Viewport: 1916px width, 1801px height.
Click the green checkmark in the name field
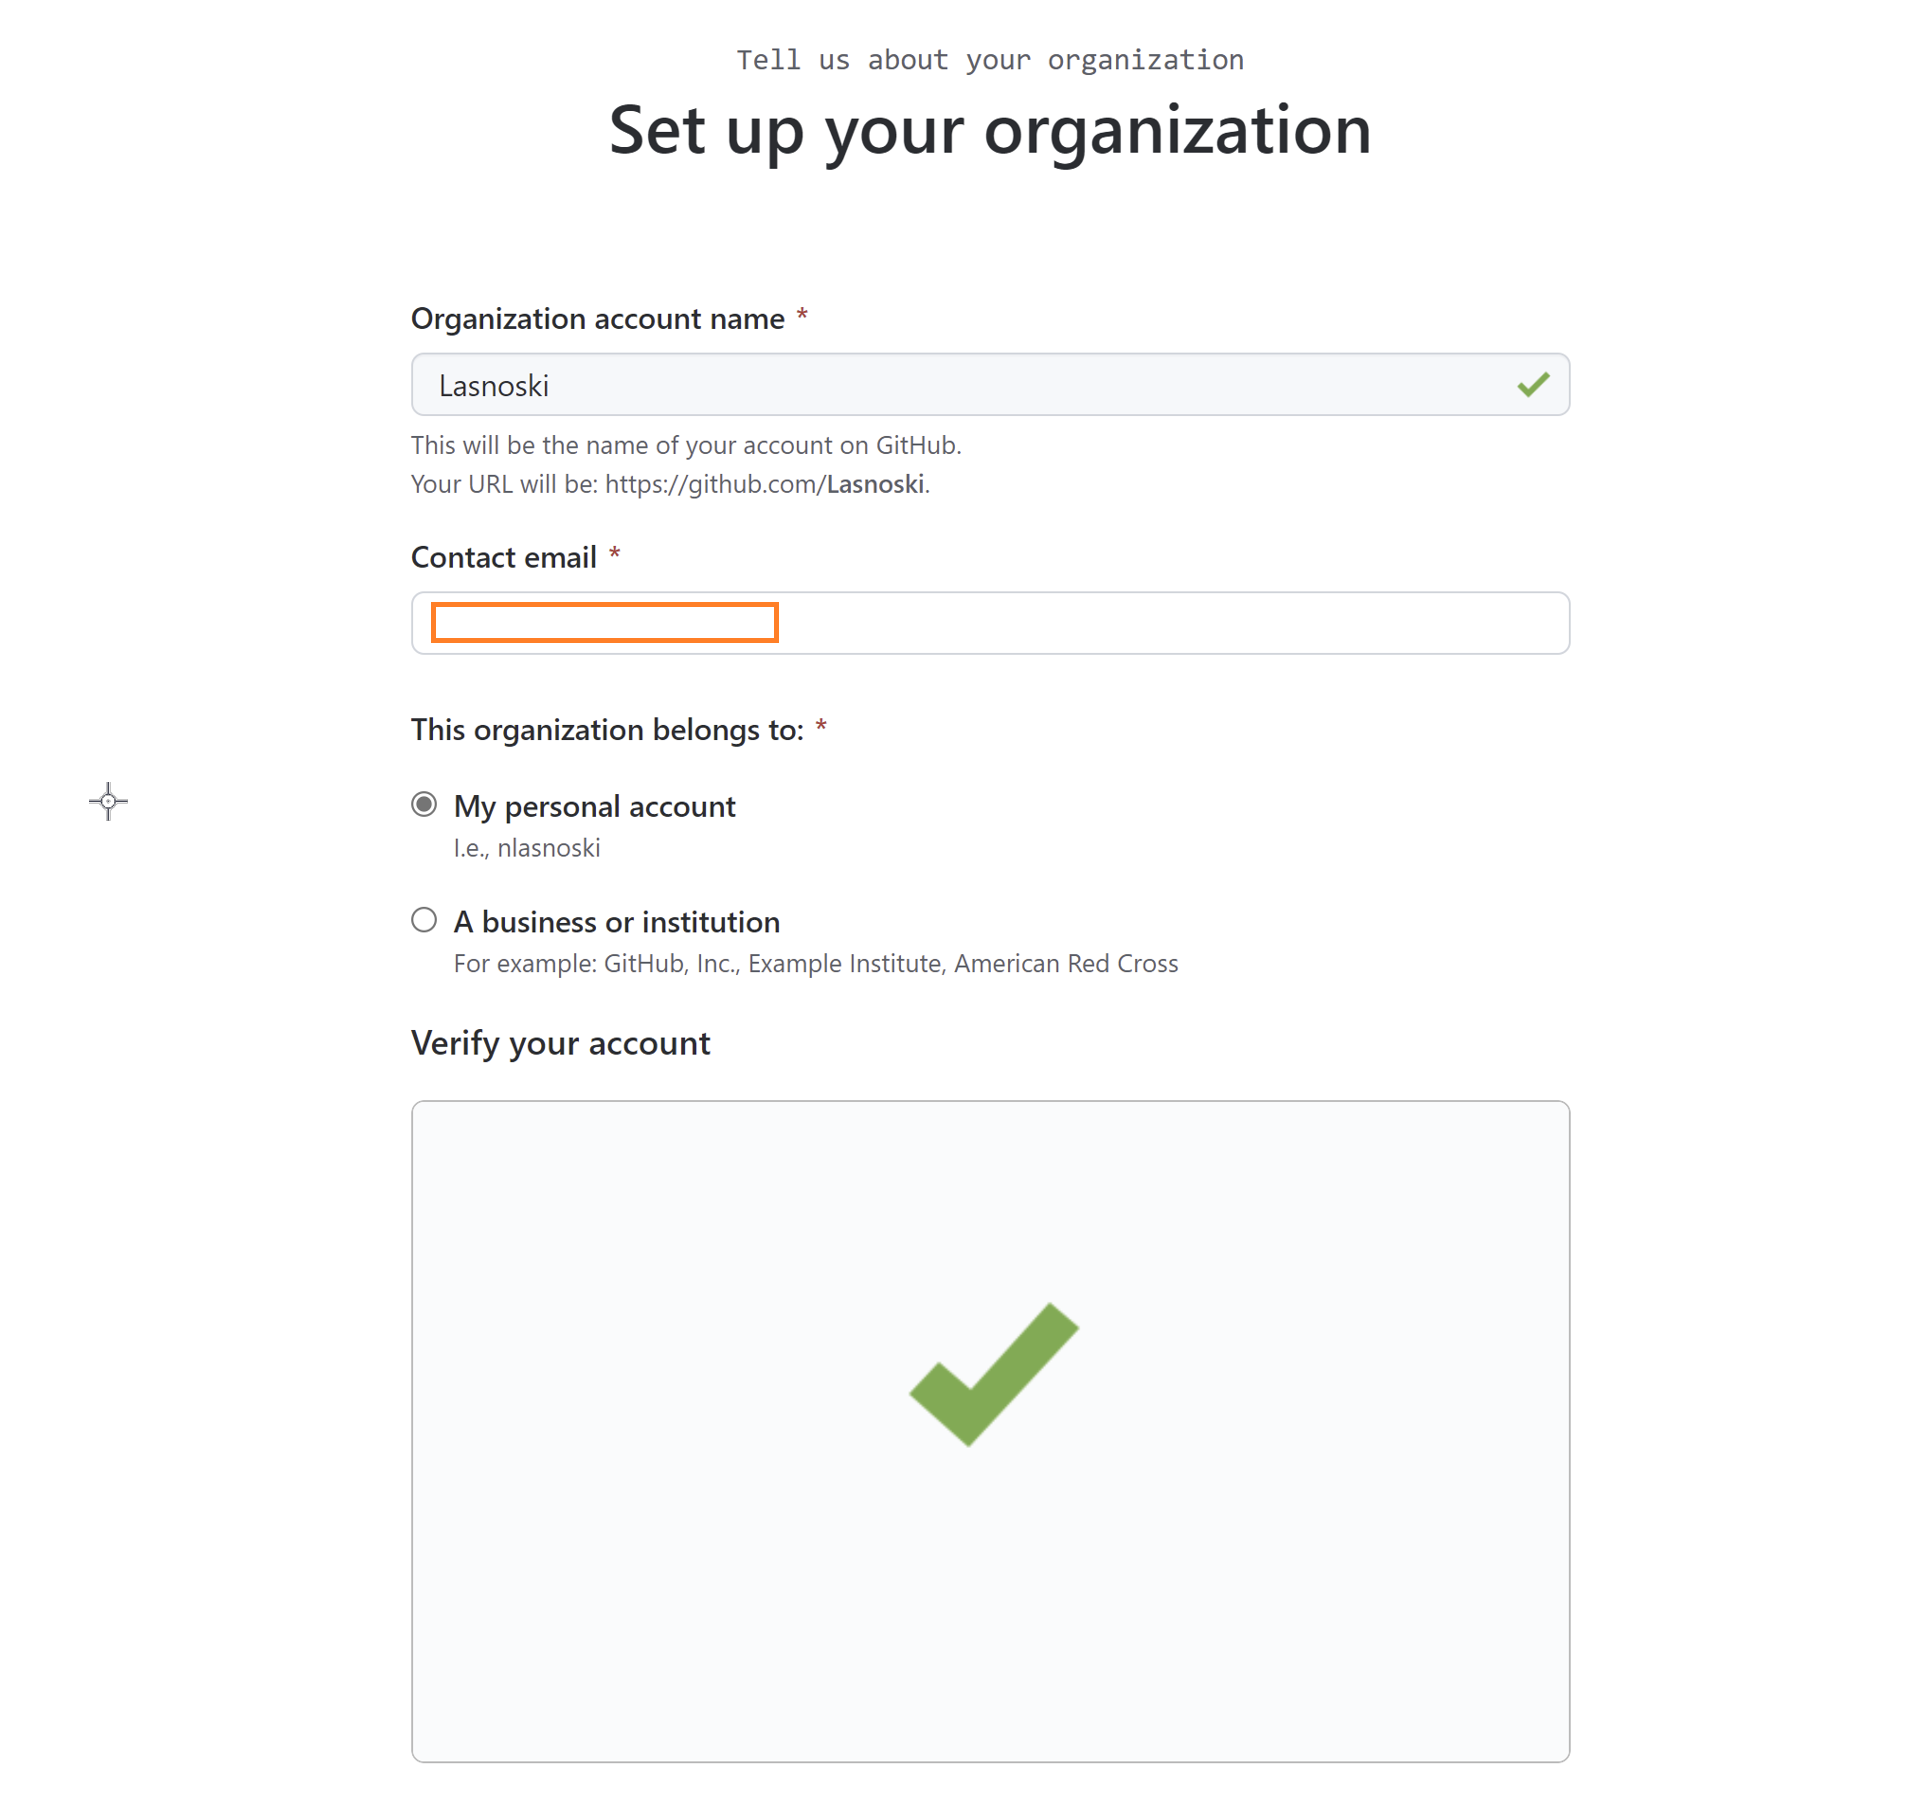[x=1532, y=385]
